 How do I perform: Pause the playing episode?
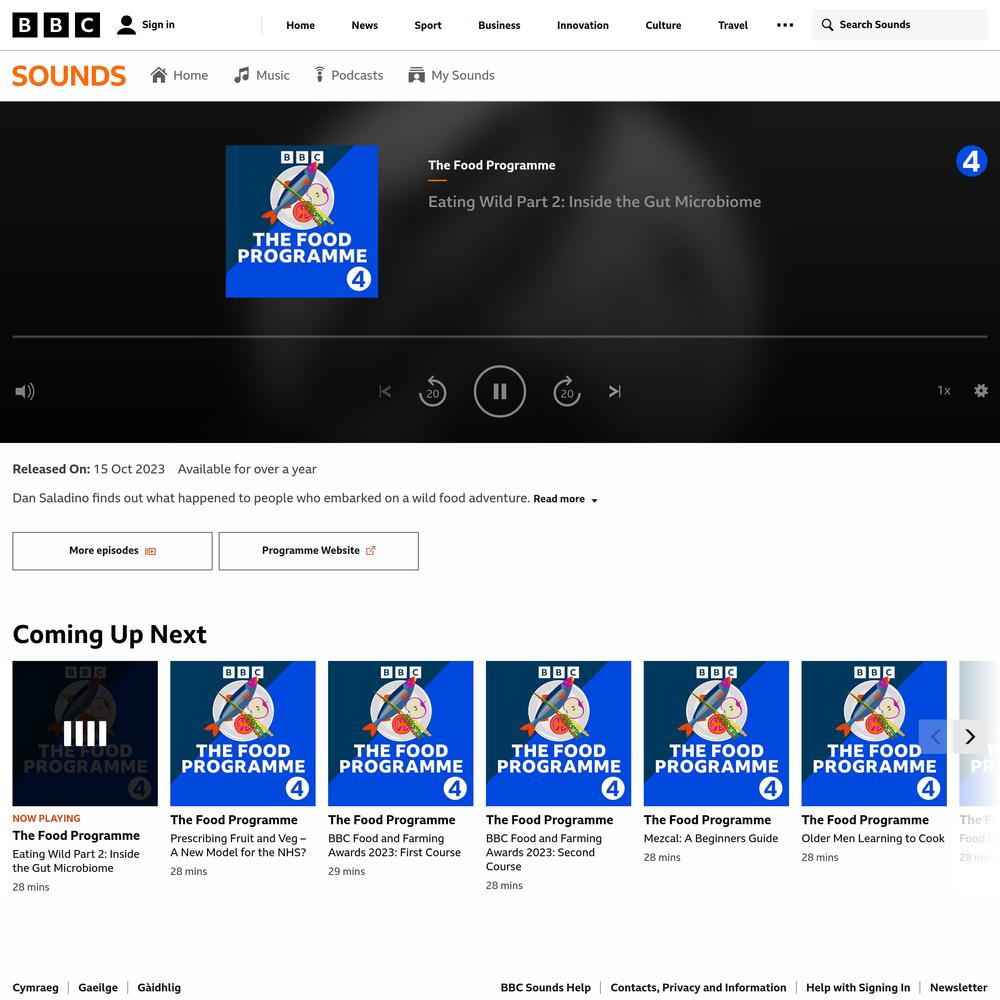click(500, 391)
